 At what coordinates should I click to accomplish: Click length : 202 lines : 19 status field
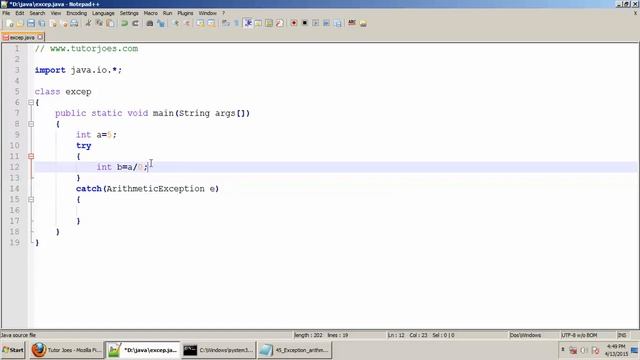(x=321, y=335)
